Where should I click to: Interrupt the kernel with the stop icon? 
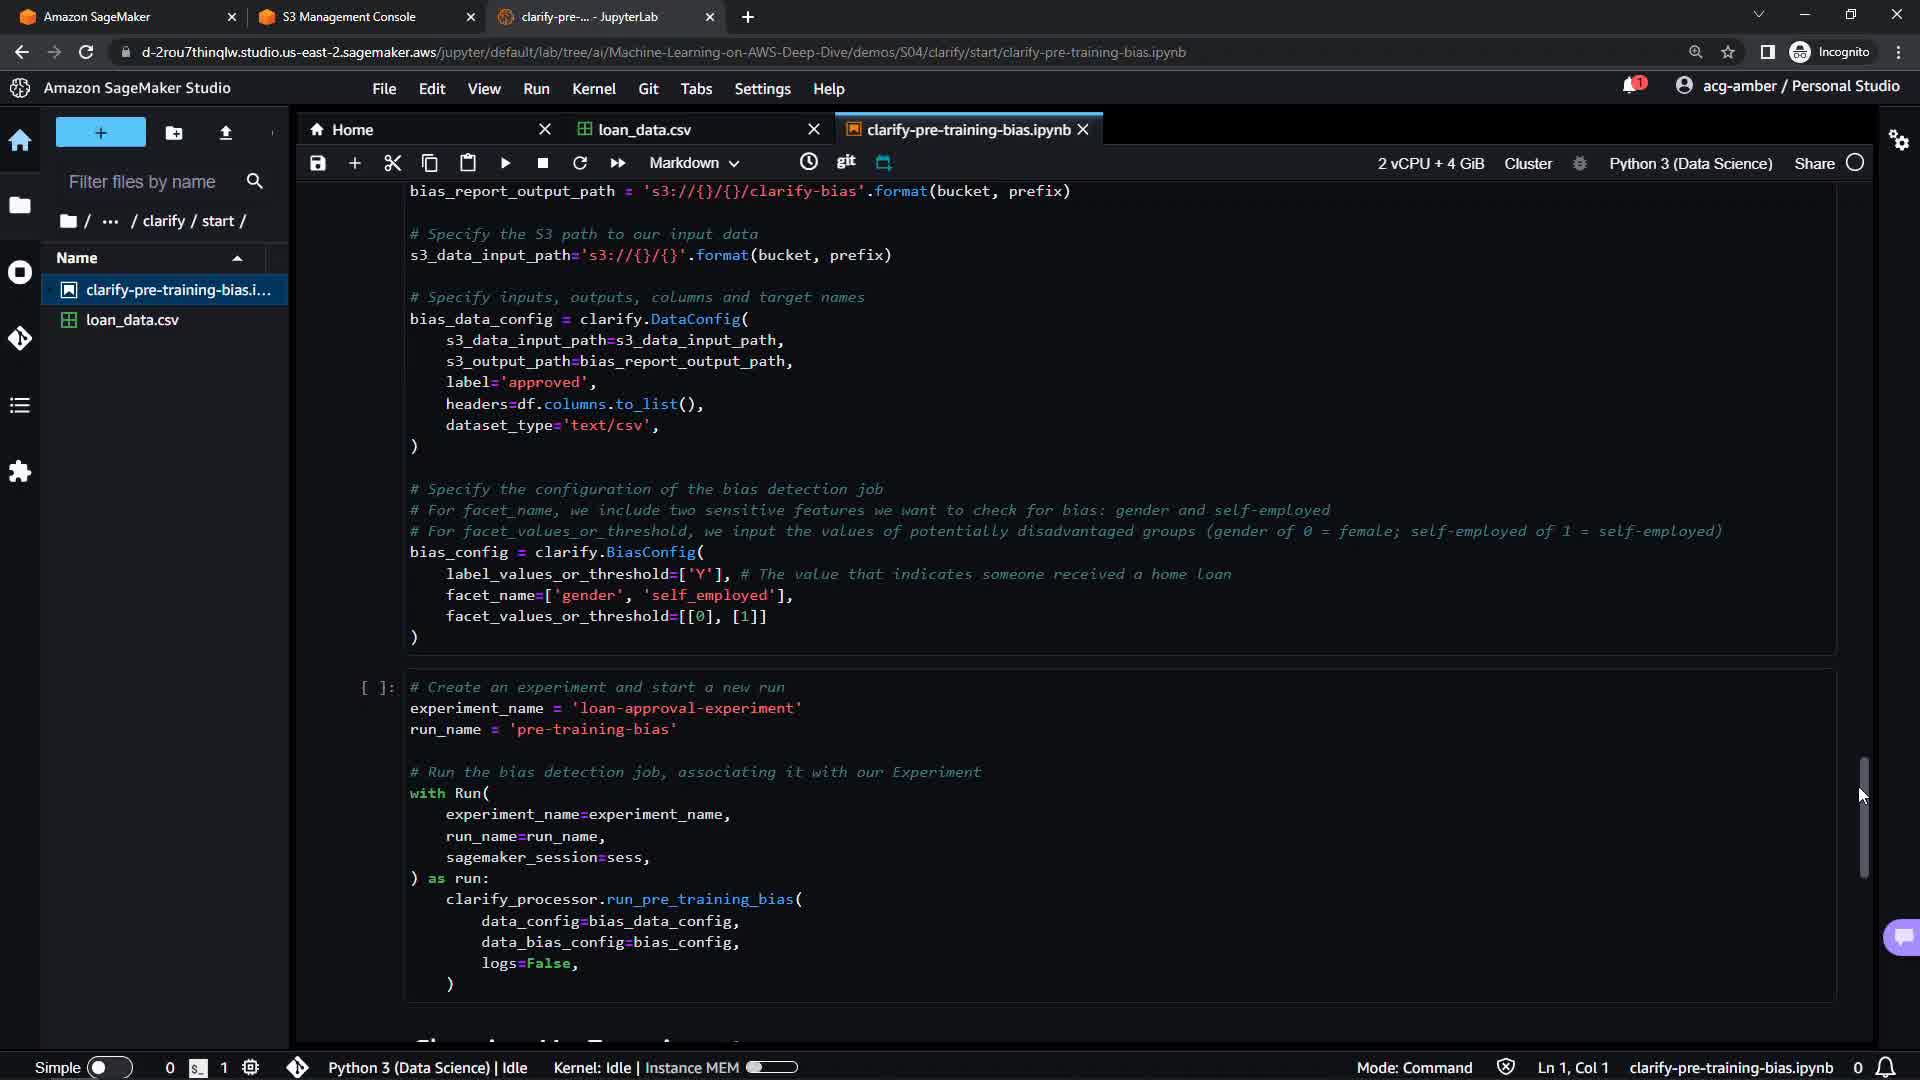pyautogui.click(x=542, y=163)
